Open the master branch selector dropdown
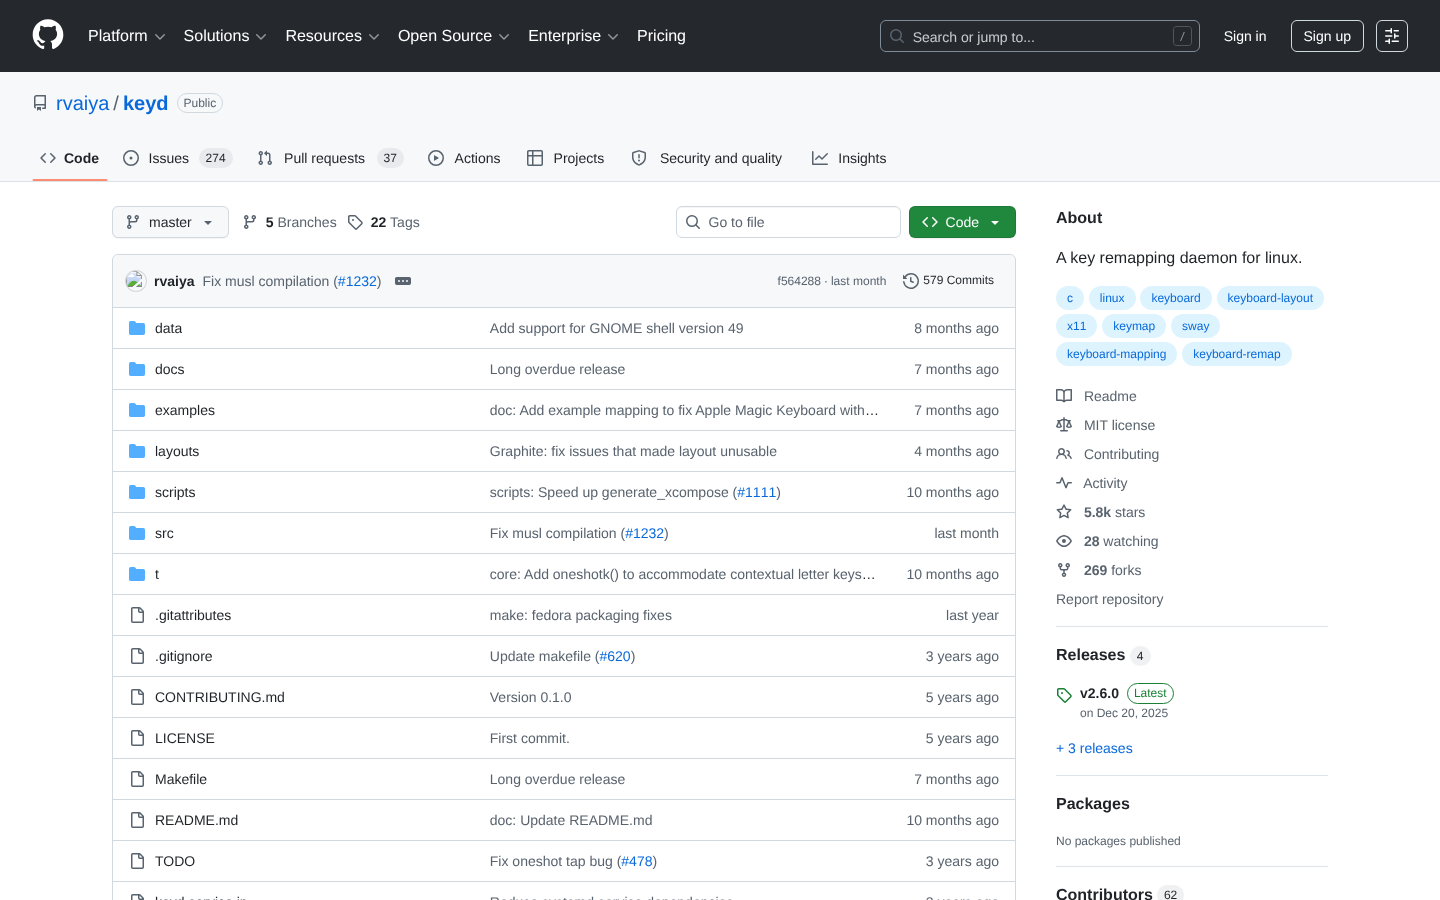This screenshot has height=900, width=1440. (170, 222)
